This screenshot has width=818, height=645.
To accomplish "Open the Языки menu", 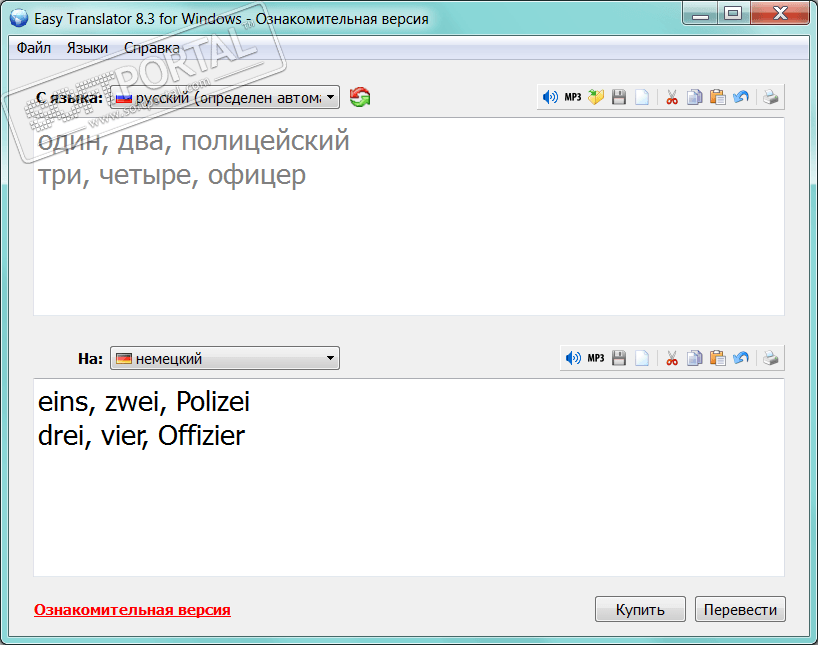I will [x=87, y=48].
